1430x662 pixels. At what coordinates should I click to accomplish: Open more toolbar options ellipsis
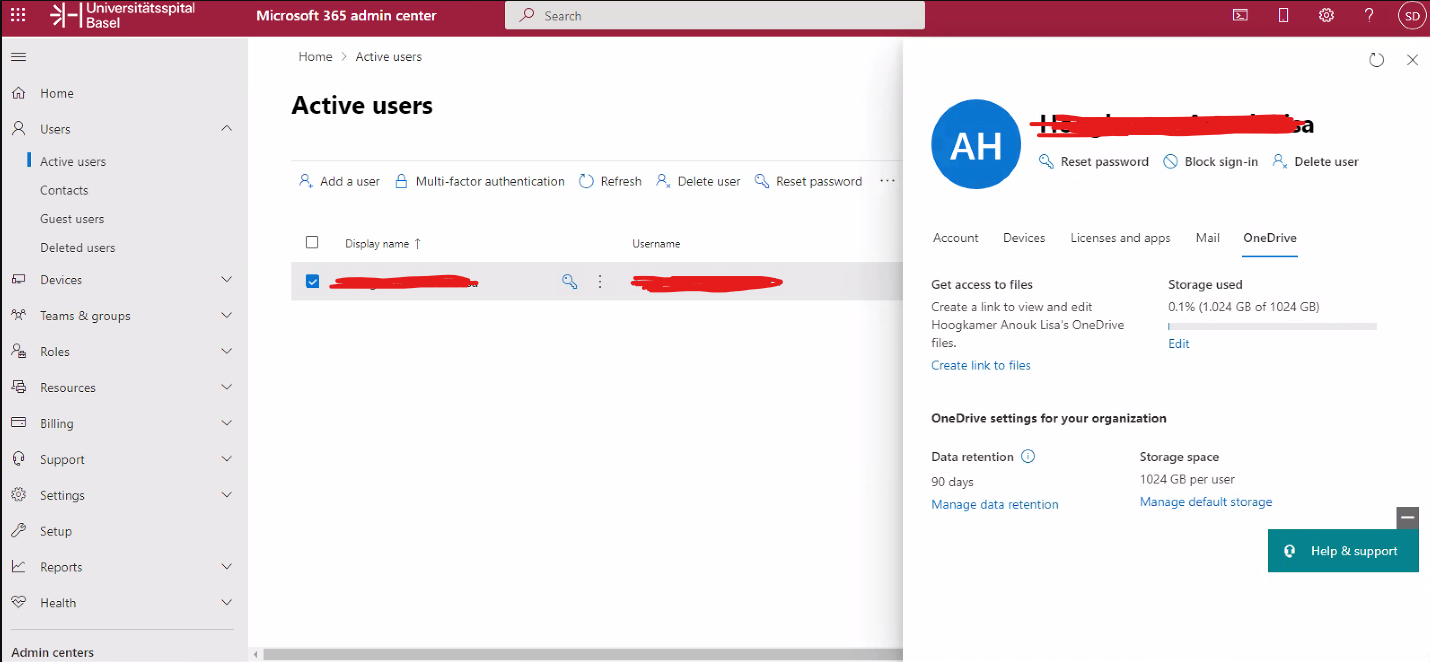pyautogui.click(x=887, y=181)
